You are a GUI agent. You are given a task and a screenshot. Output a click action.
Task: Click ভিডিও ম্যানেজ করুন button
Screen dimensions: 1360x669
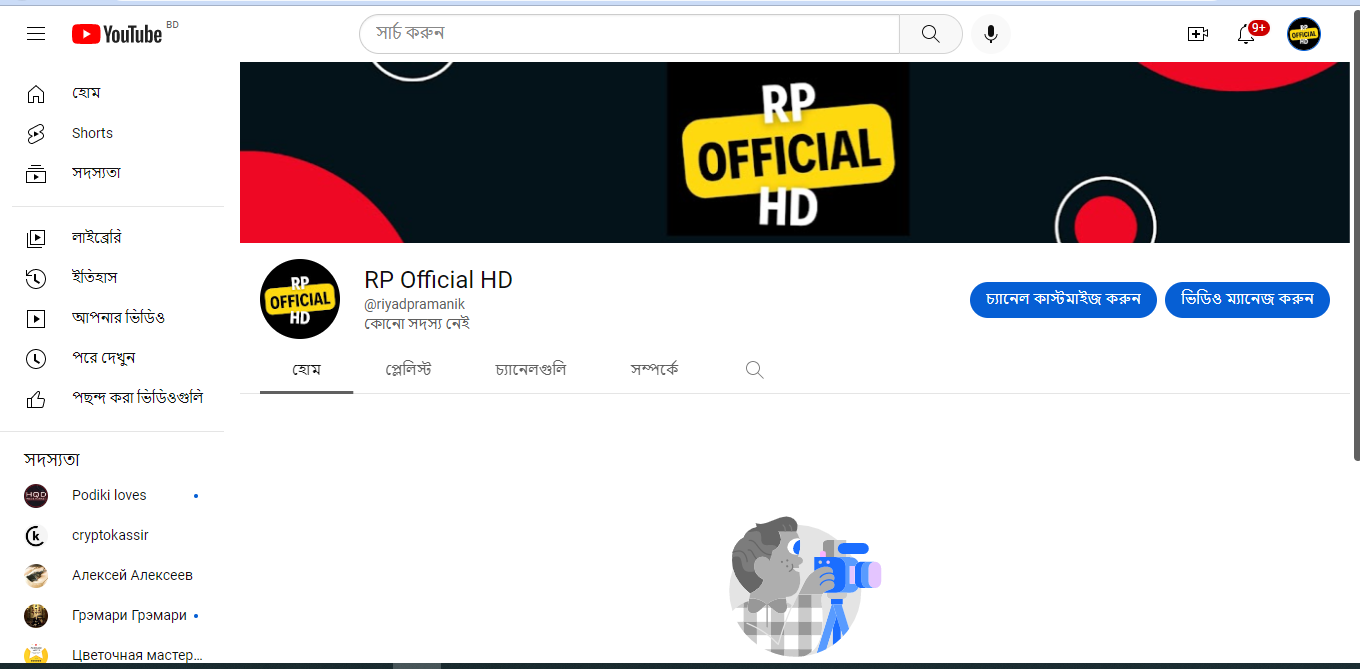click(1247, 300)
